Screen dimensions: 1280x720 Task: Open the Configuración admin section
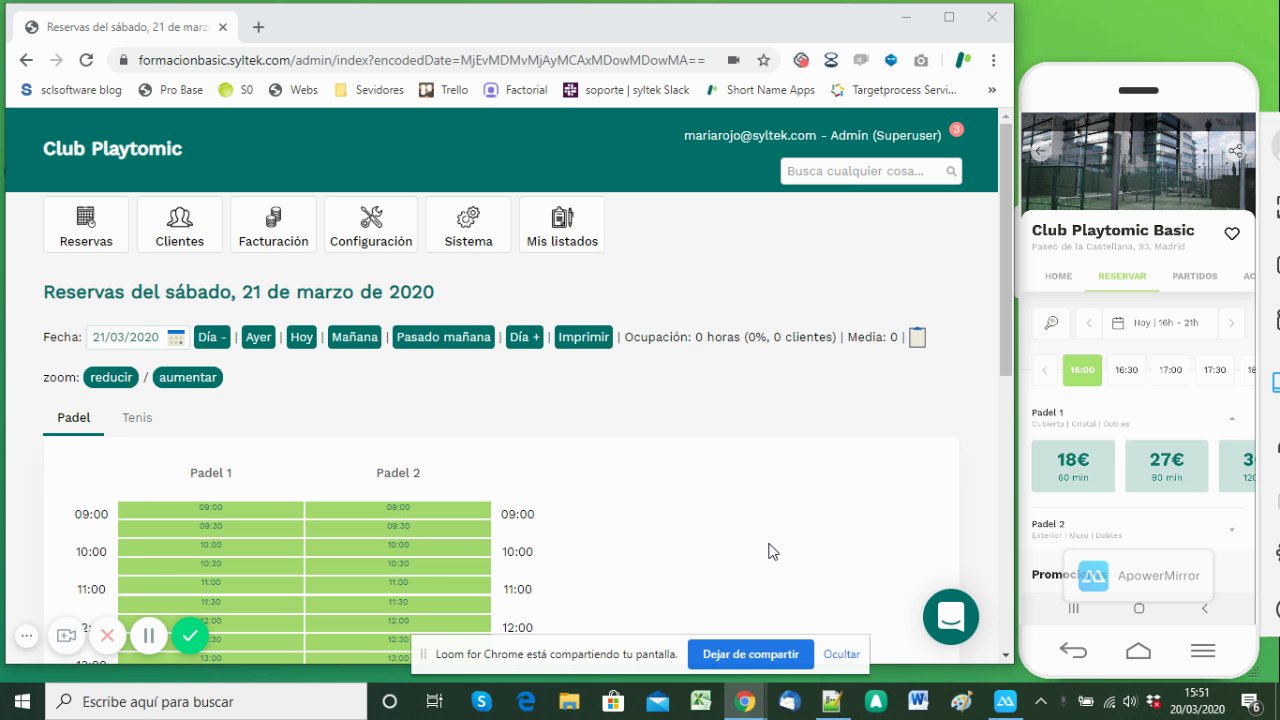click(371, 224)
